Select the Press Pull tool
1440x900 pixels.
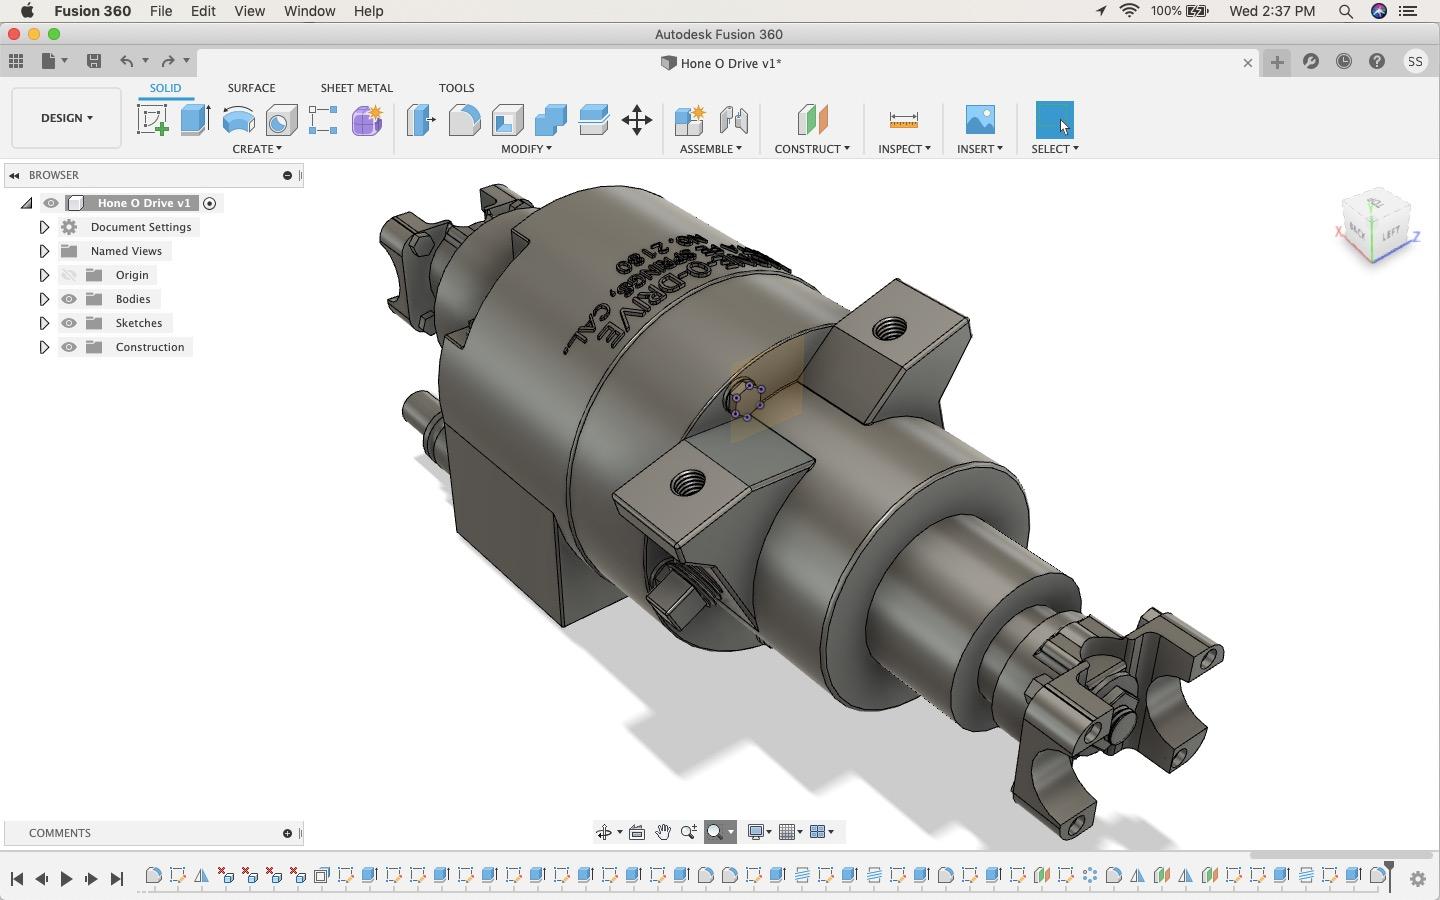coord(421,120)
